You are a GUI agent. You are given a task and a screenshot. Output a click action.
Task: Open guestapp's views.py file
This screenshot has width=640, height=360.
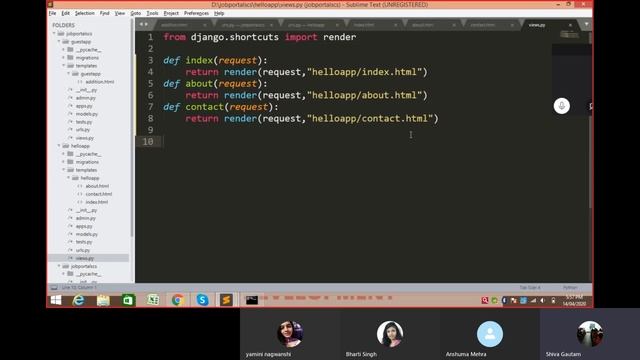coord(84,138)
